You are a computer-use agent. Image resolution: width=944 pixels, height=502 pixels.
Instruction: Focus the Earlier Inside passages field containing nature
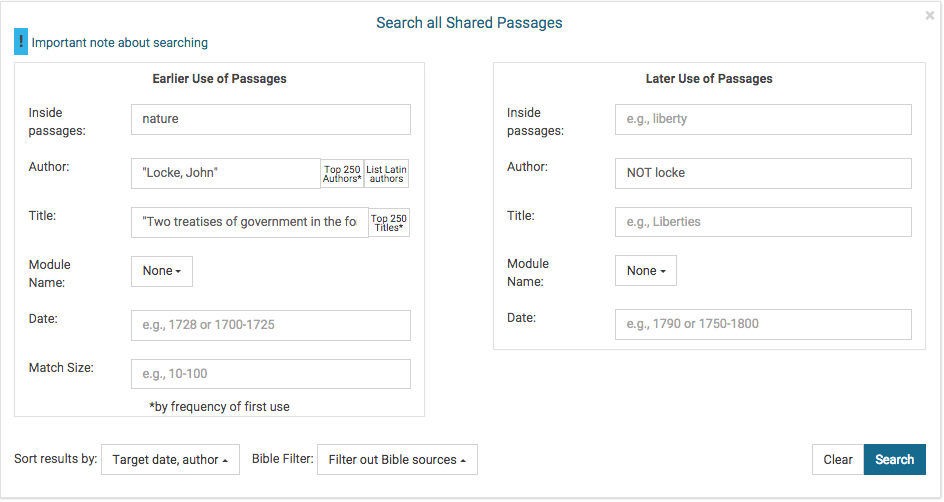pyautogui.click(x=270, y=119)
